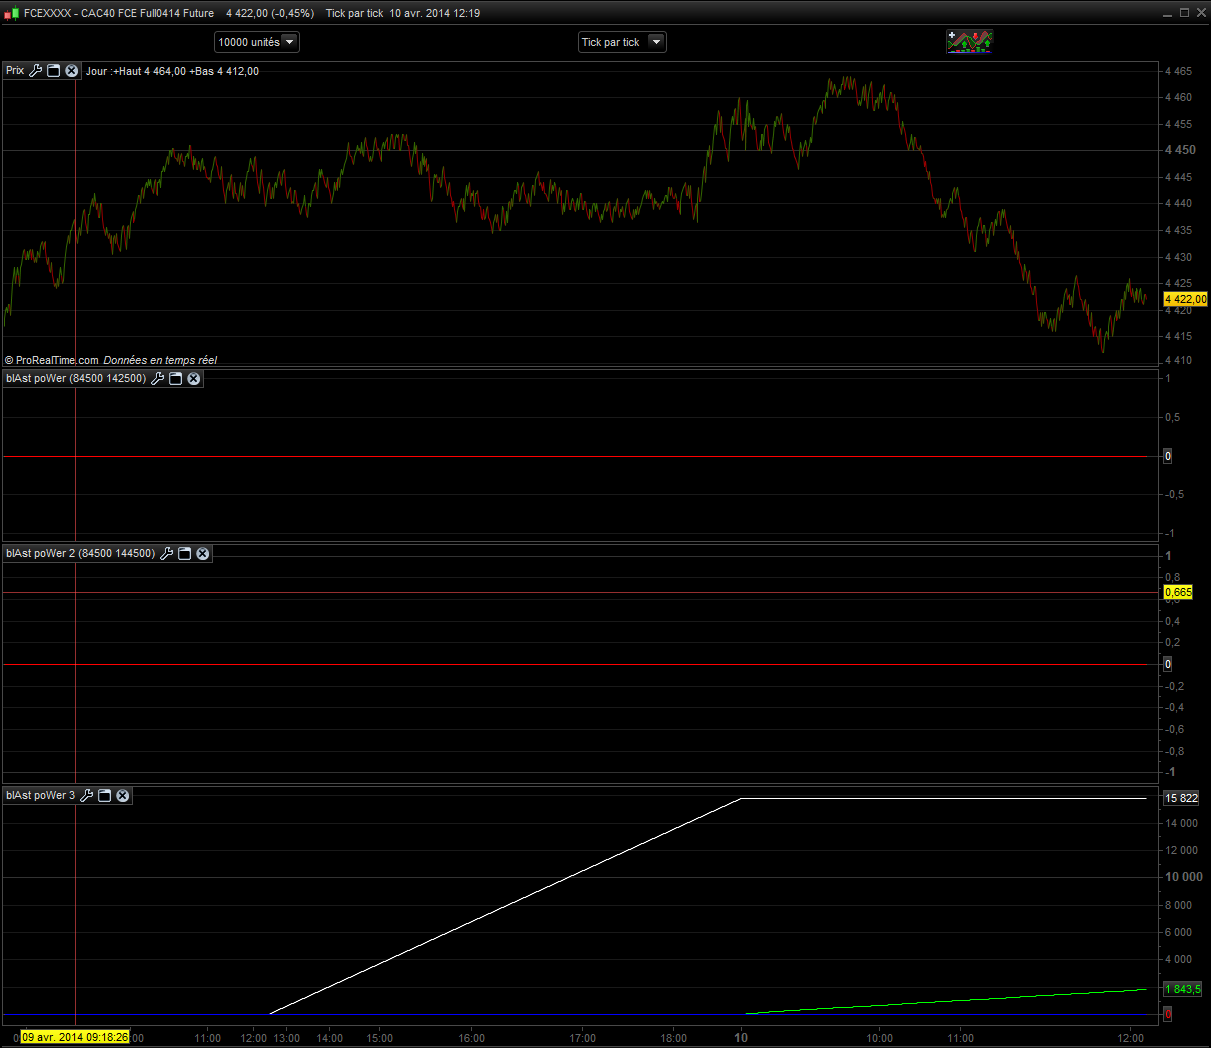Open the Tick par tick timeframe dropdown
1211x1048 pixels.
click(x=656, y=42)
